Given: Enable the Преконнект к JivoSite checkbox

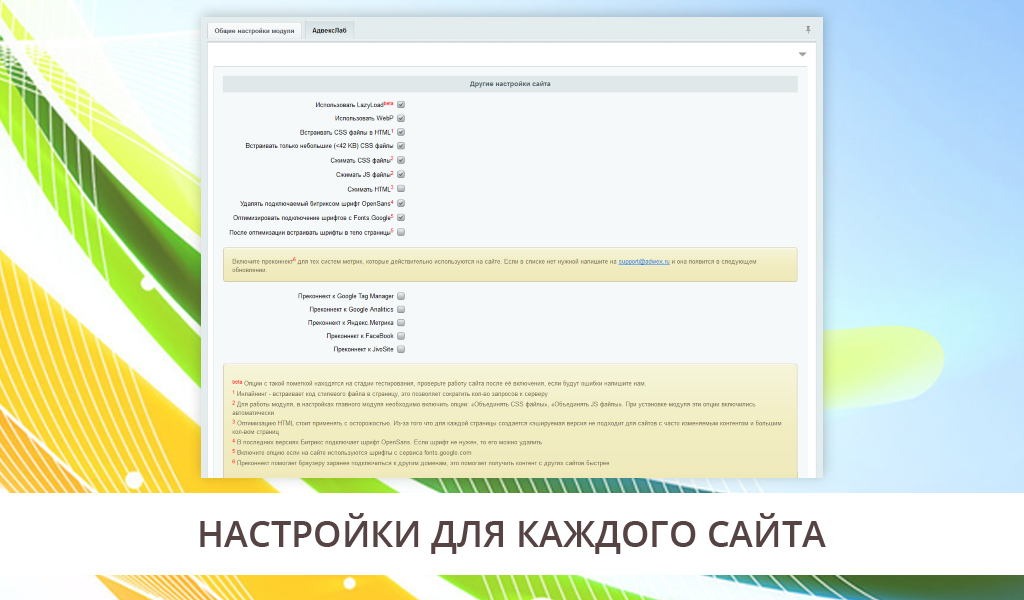Looking at the screenshot, I should [401, 350].
